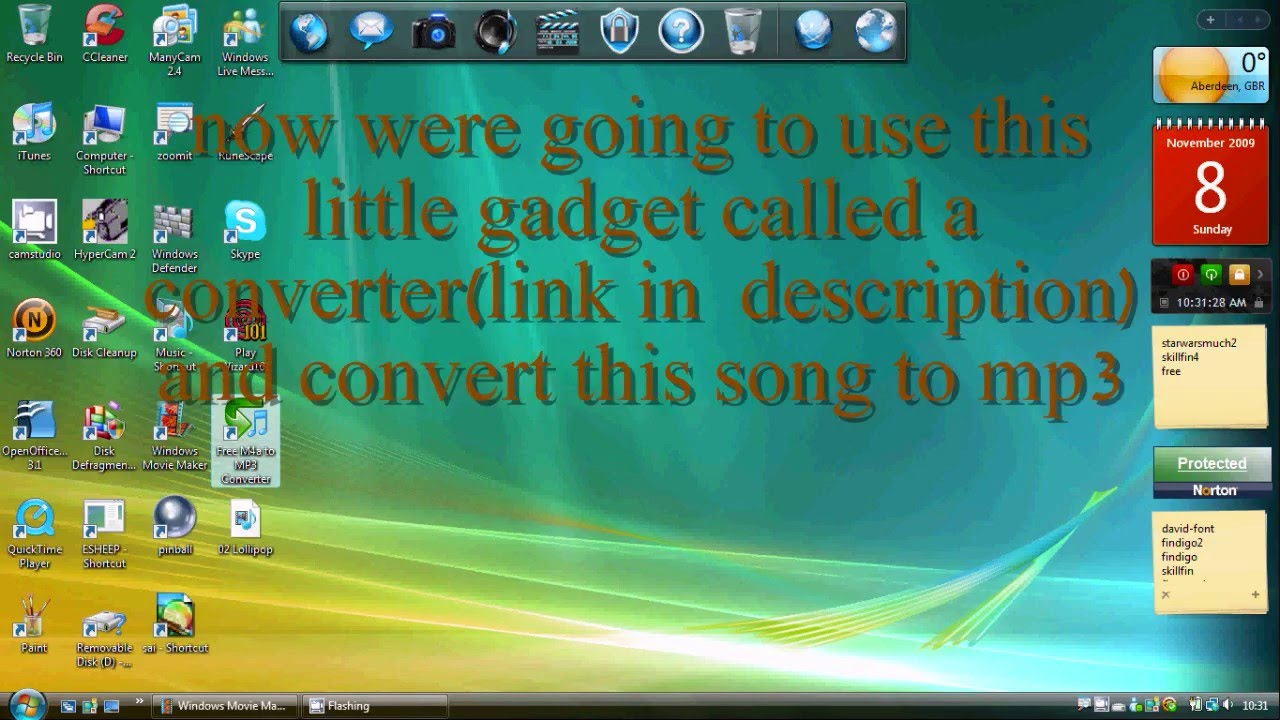Viewport: 1280px width, 720px height.
Task: Open the mail envelope dock icon
Action: coord(371,31)
